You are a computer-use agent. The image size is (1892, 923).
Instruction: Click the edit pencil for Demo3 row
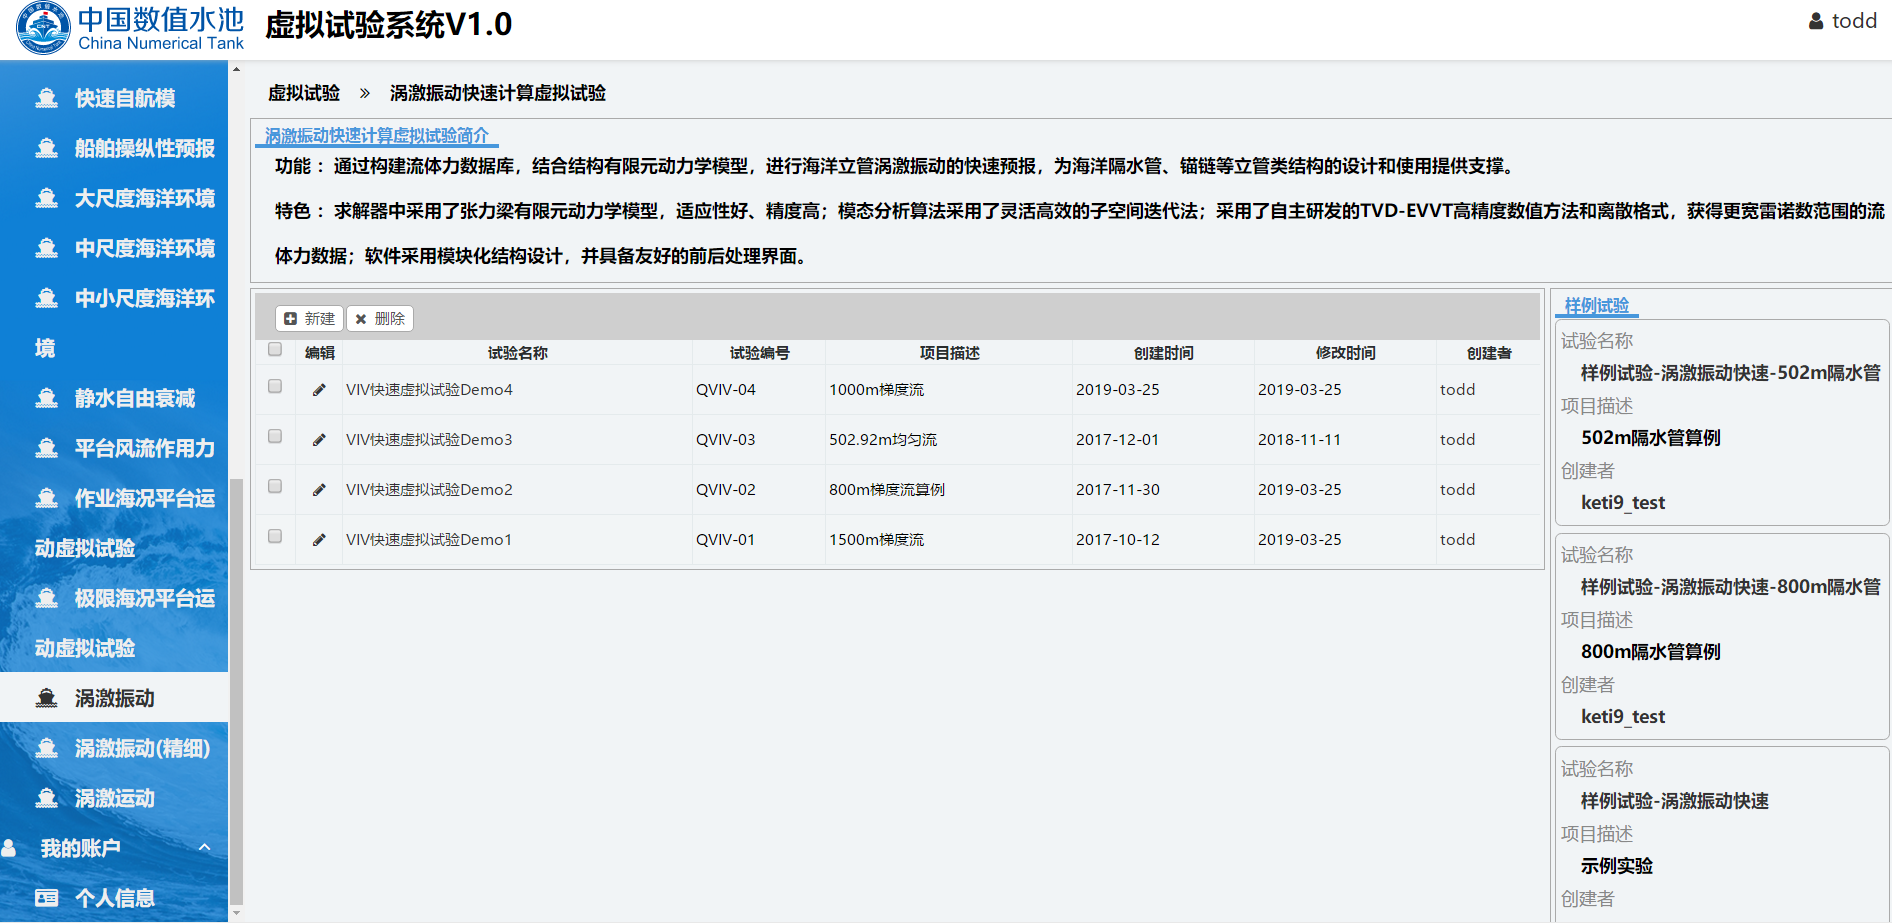319,440
